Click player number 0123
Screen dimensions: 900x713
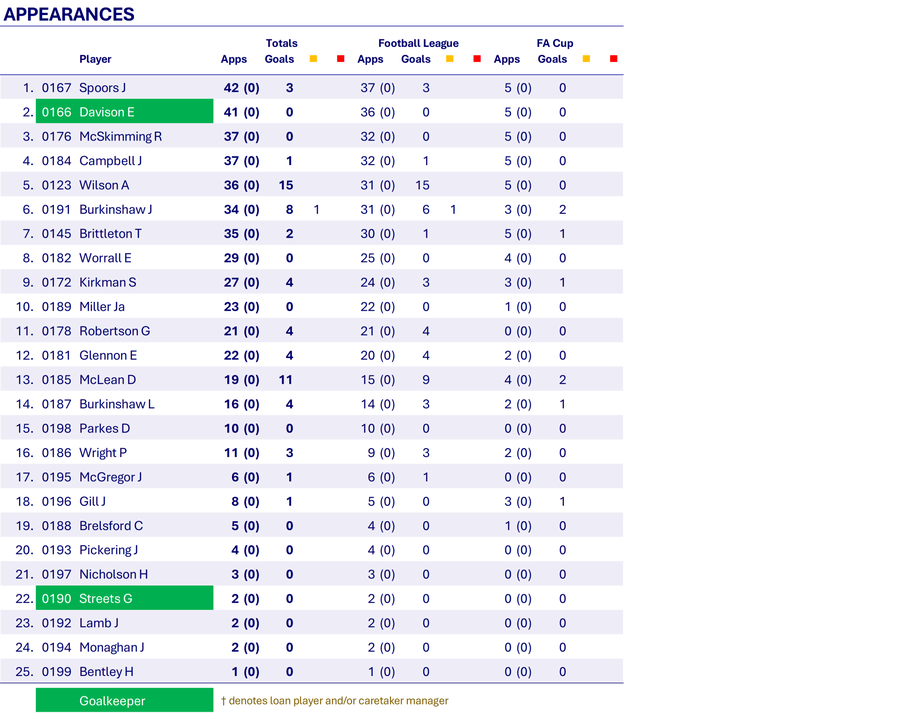pos(56,185)
